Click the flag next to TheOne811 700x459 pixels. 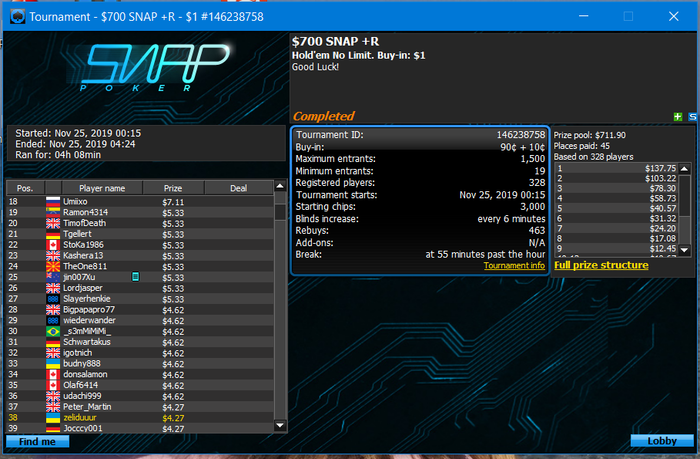(53, 267)
